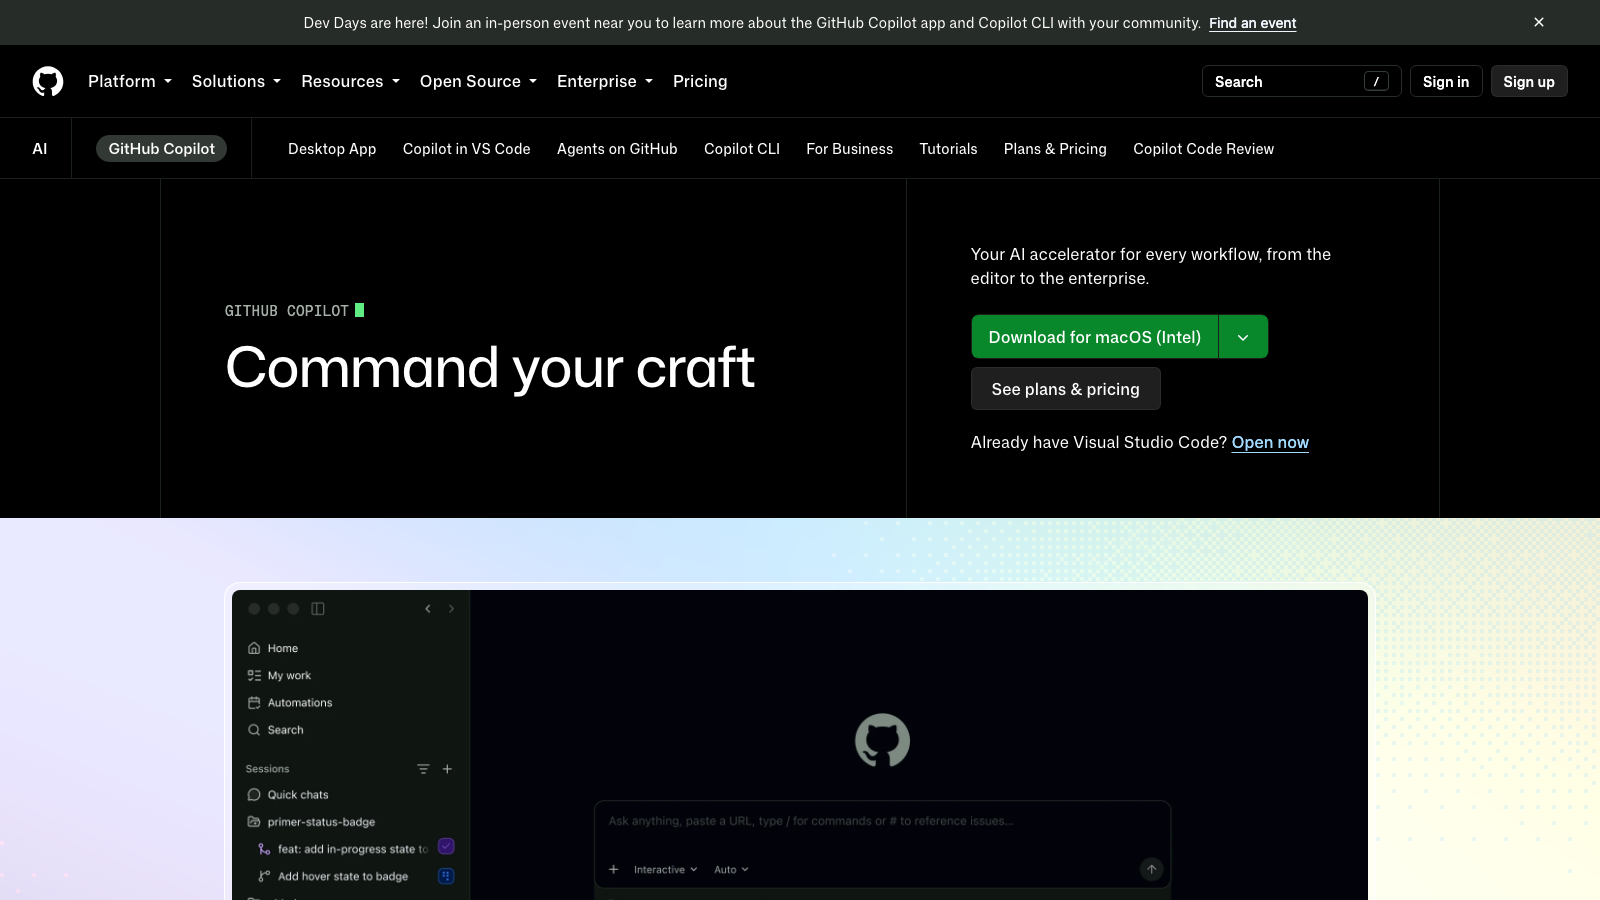Follow the Find an event link
This screenshot has height=900, width=1600.
(1253, 23)
